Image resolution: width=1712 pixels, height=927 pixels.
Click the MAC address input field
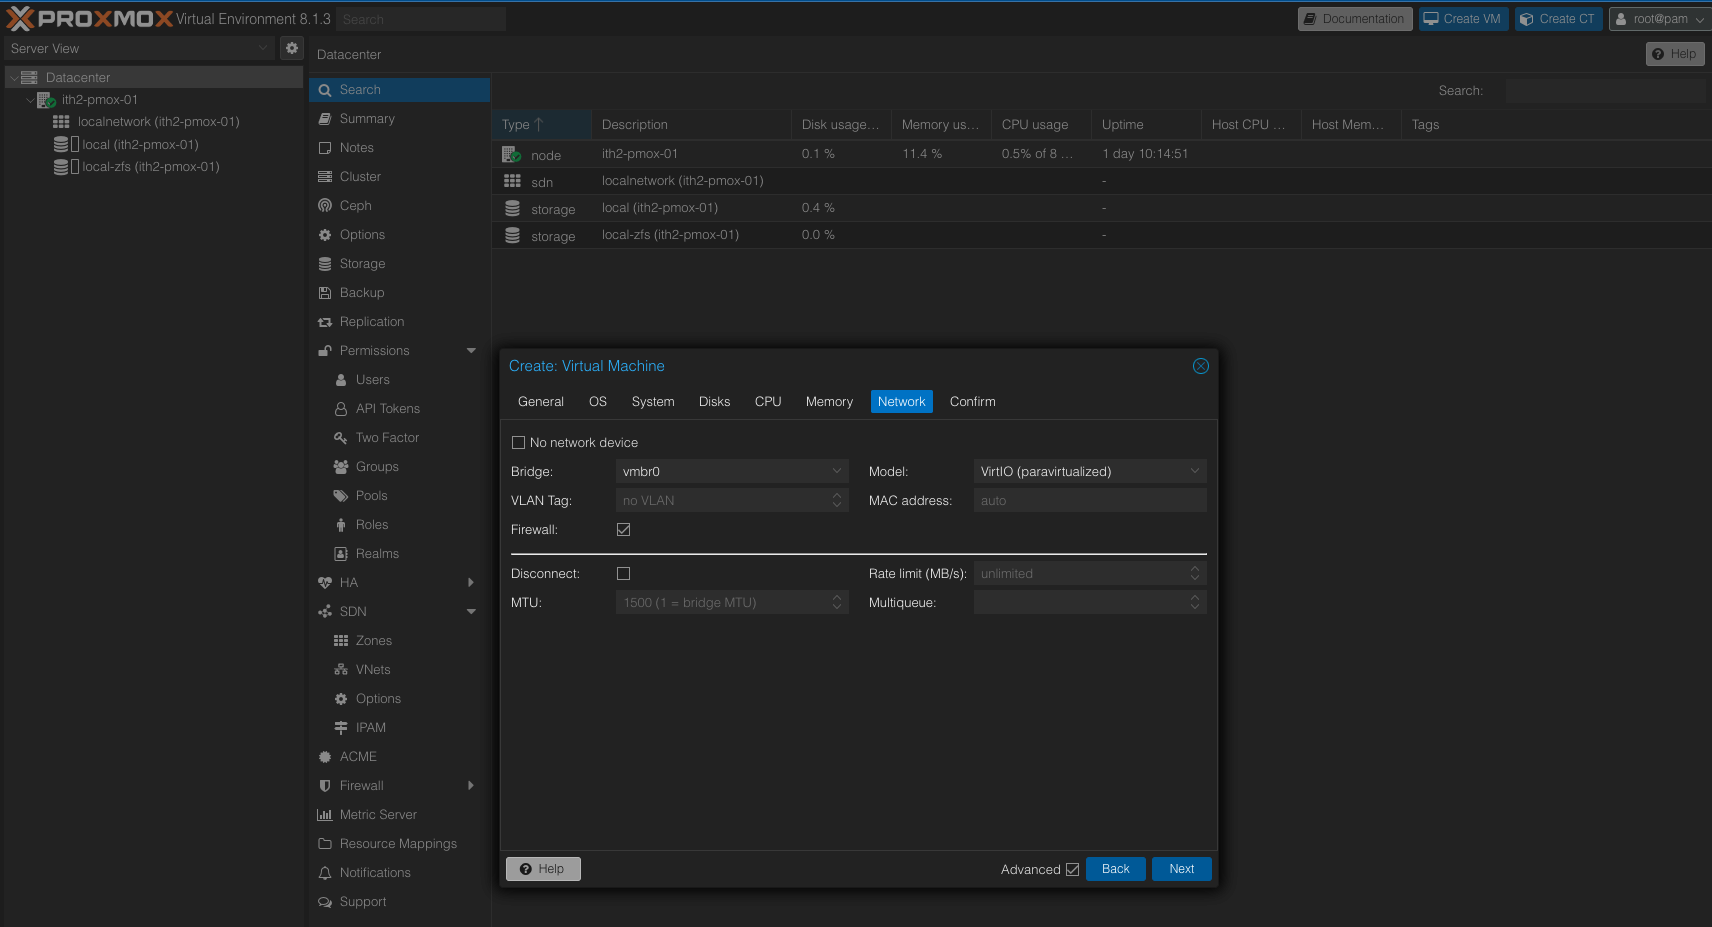point(1089,501)
